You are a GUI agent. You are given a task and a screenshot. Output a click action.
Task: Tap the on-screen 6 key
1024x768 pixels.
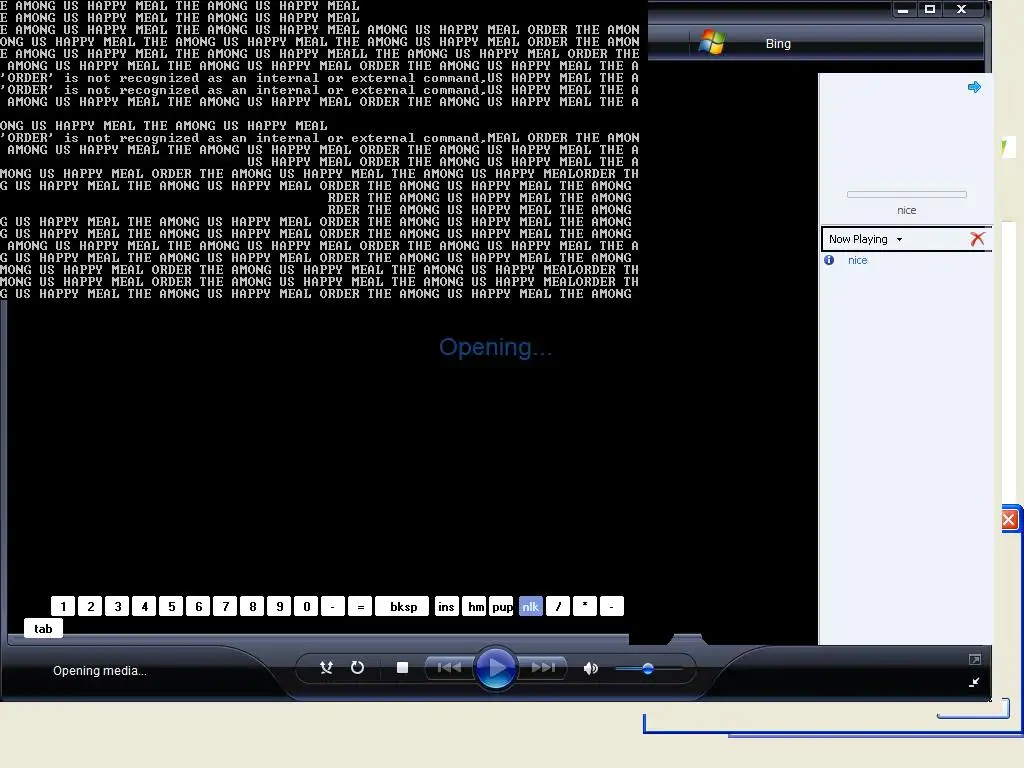199,606
